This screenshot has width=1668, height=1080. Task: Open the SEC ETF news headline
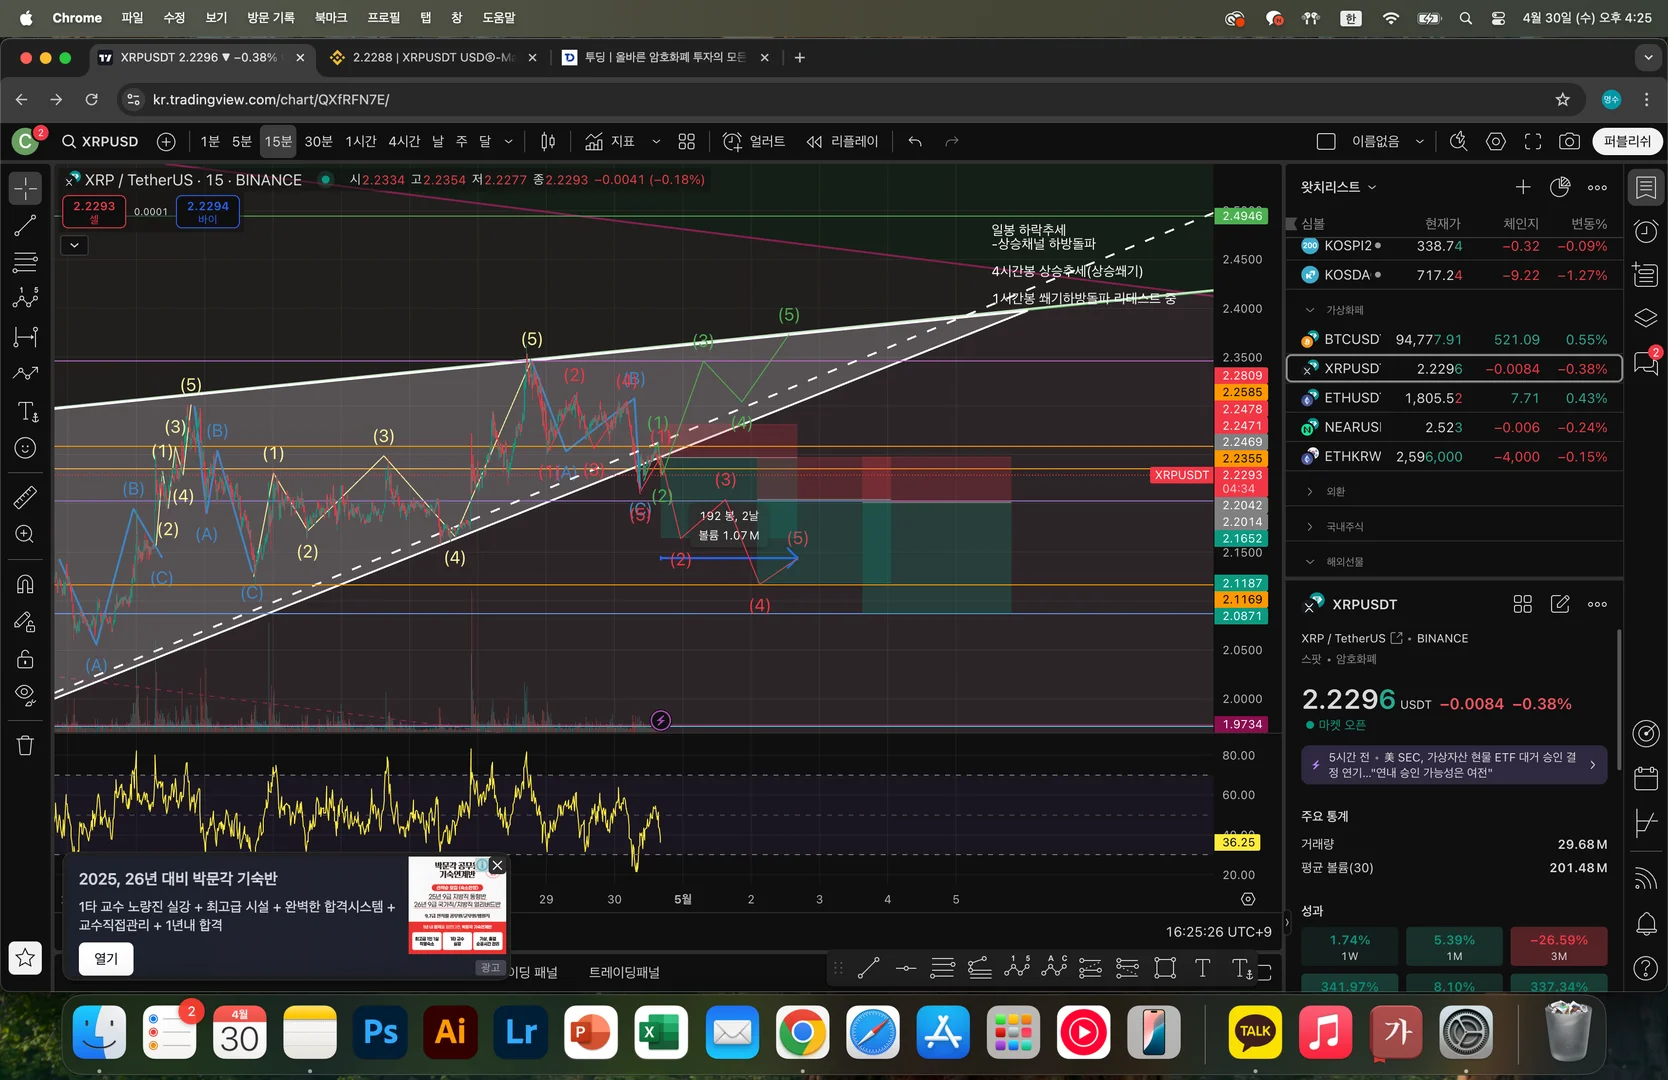click(x=1453, y=765)
